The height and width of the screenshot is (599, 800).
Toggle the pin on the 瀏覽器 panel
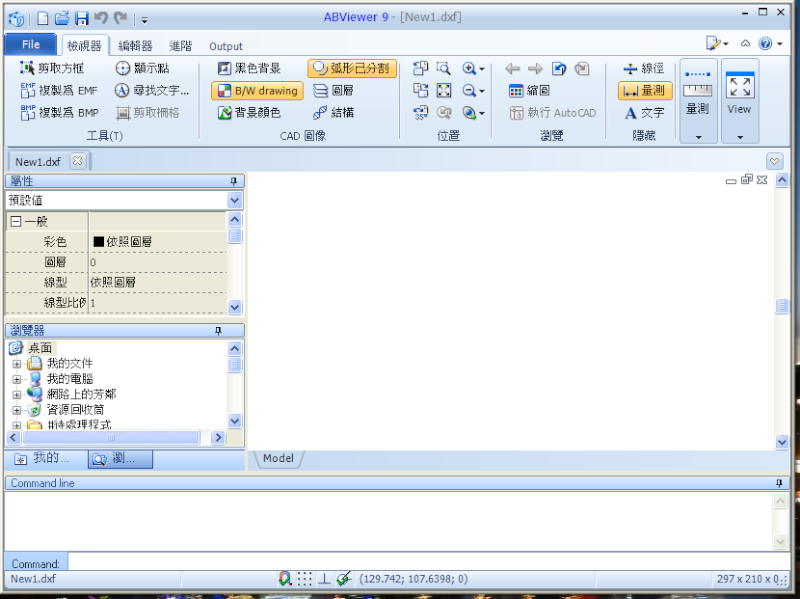[218, 331]
